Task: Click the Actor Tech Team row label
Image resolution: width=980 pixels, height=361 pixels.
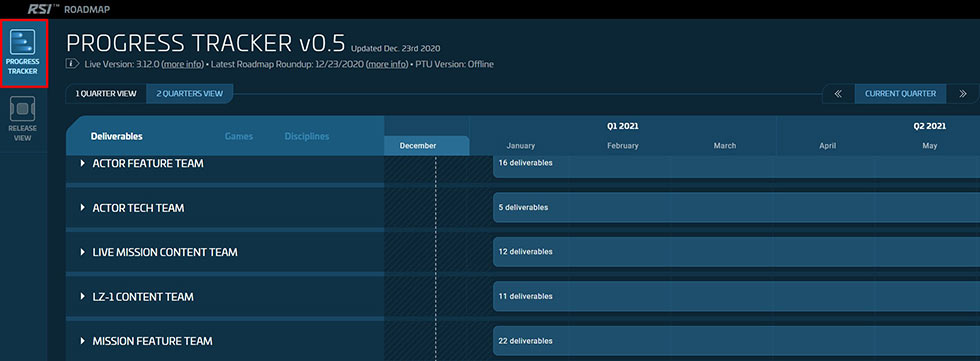Action: [x=138, y=208]
